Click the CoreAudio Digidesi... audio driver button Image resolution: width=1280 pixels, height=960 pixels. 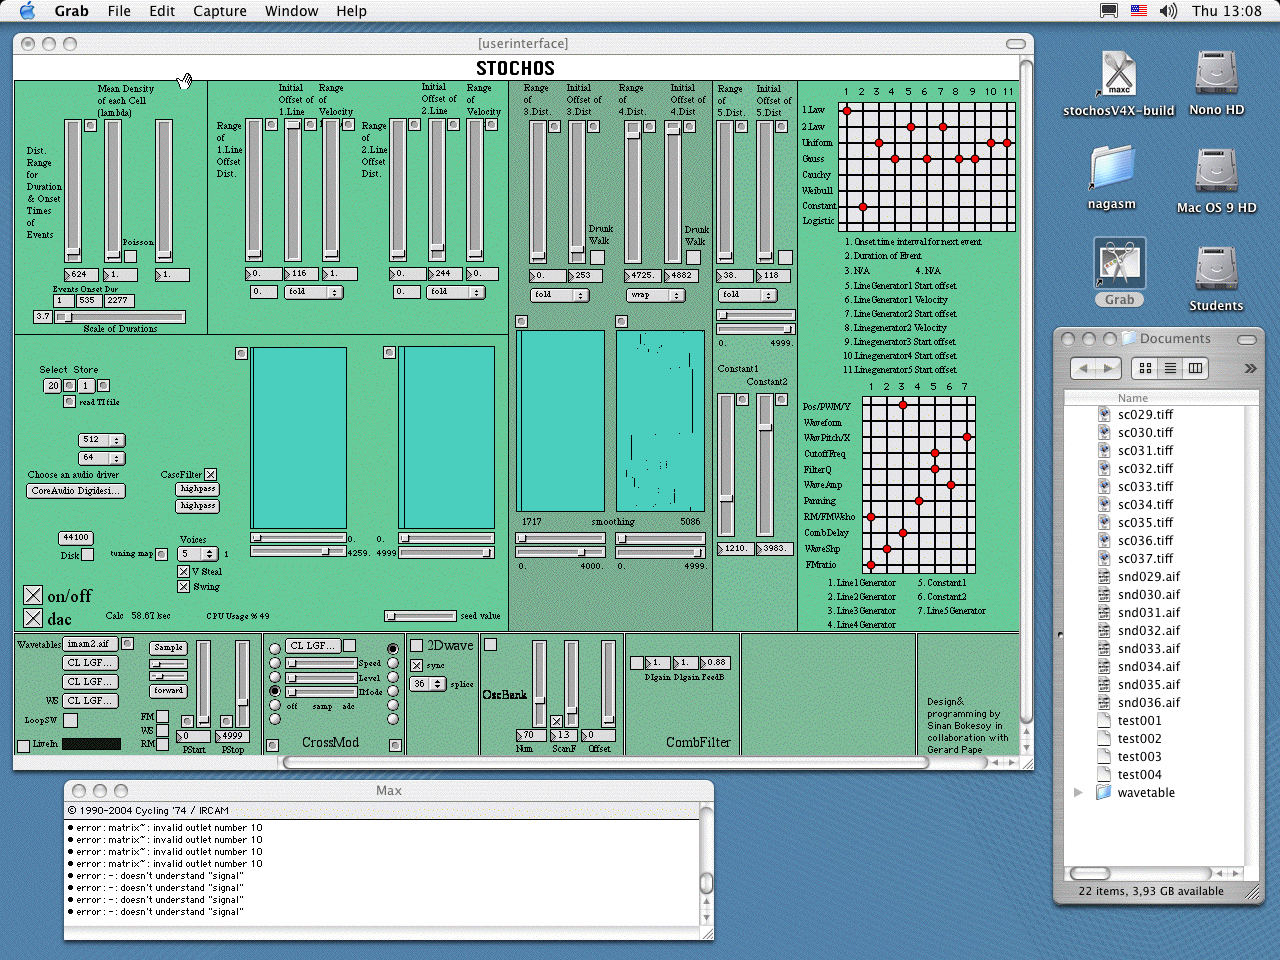coord(75,491)
